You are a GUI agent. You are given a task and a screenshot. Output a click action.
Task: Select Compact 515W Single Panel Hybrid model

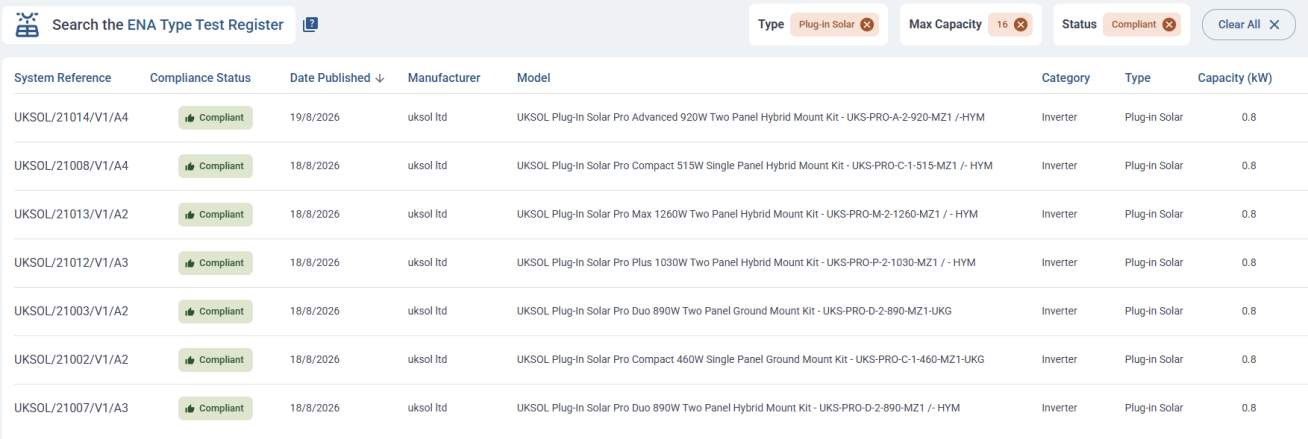[x=755, y=166]
